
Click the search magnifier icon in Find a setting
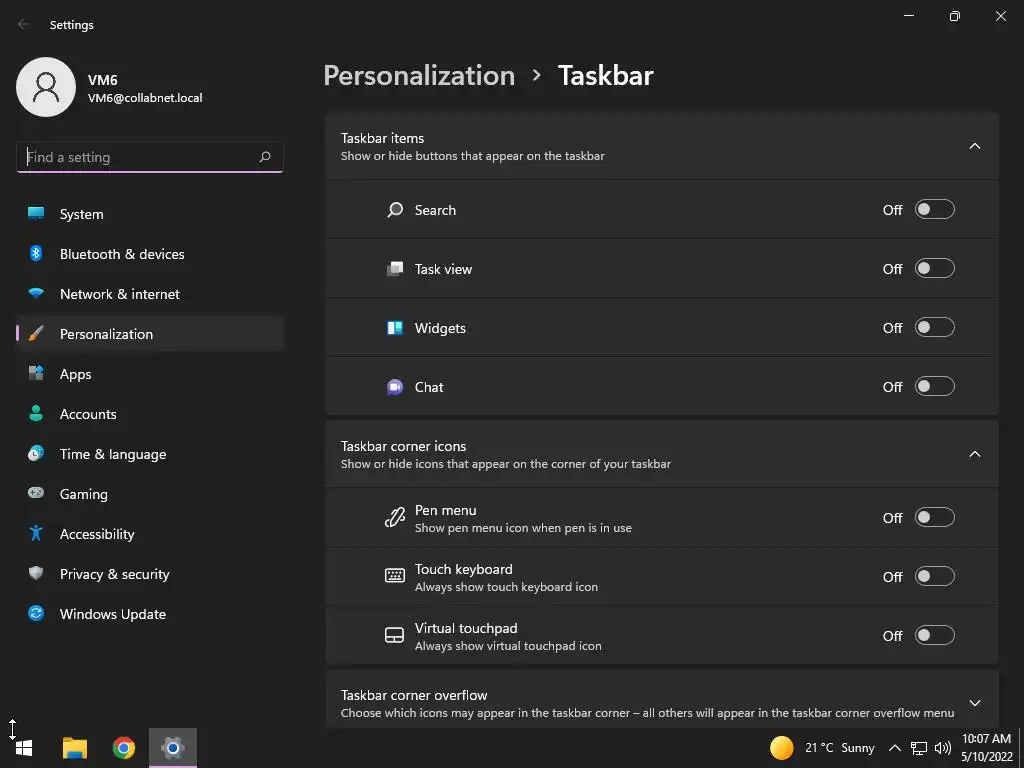tap(265, 157)
